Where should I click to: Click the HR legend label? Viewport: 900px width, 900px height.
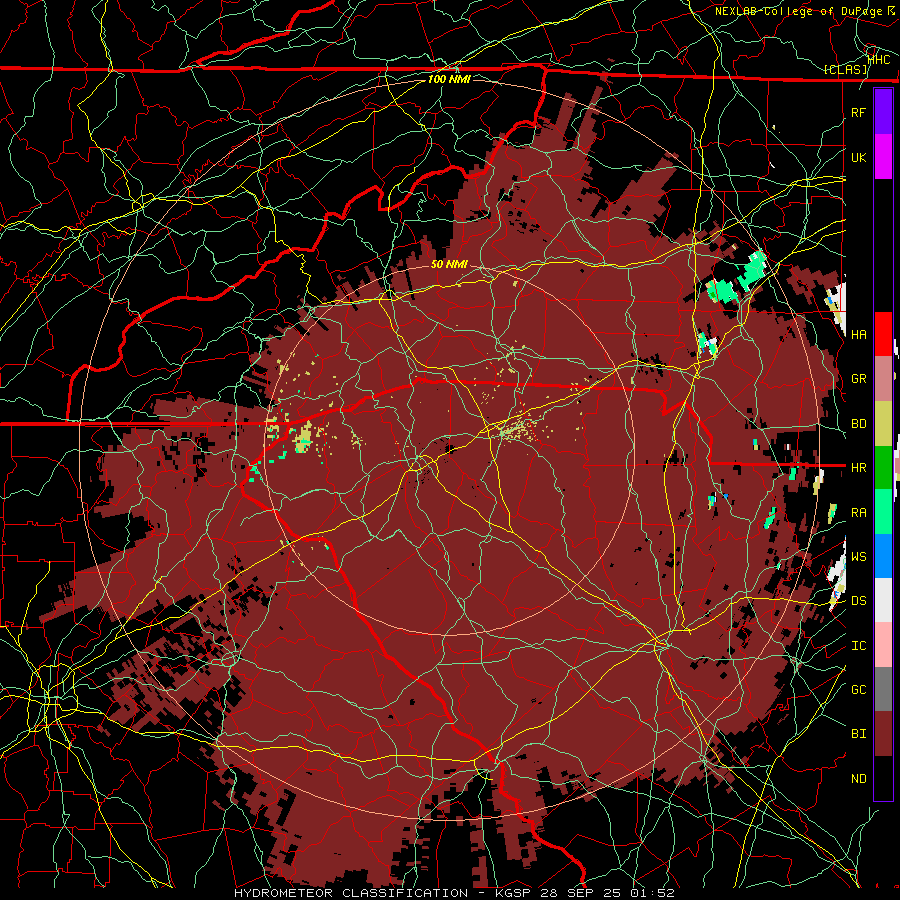858,468
